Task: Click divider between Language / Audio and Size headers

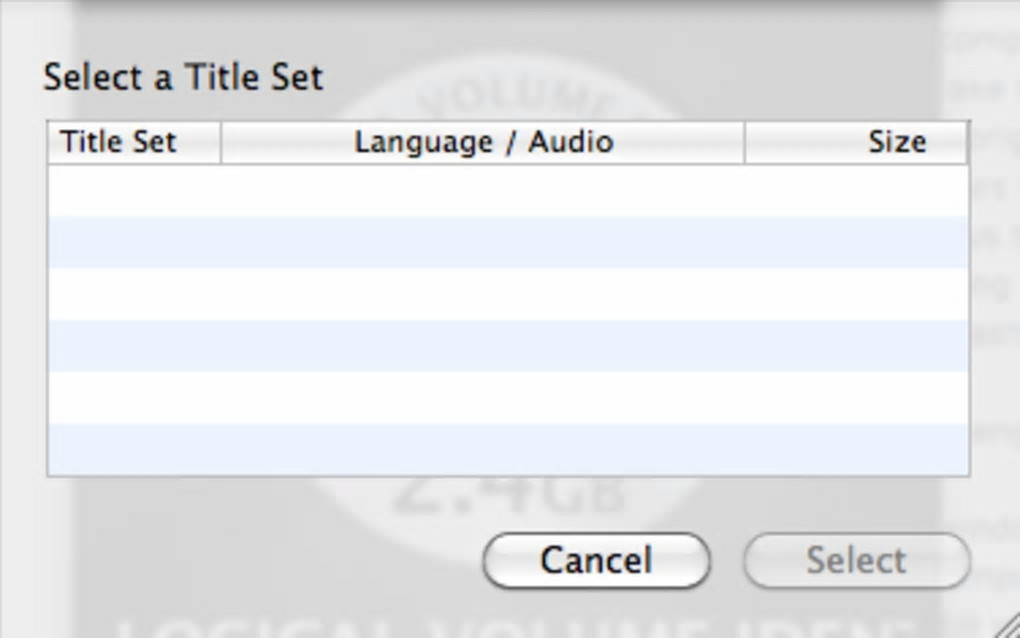Action: 745,142
